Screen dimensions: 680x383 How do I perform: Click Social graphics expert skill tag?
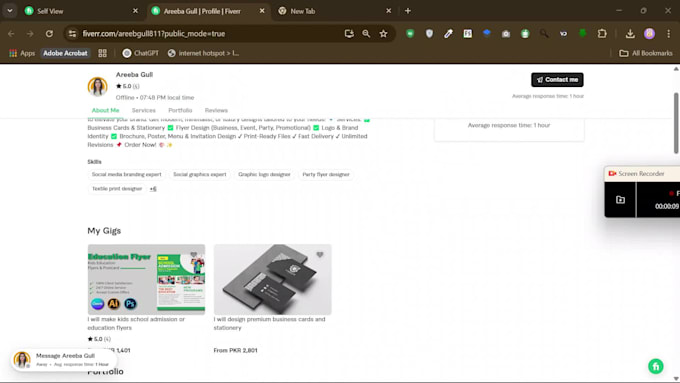[x=199, y=174]
